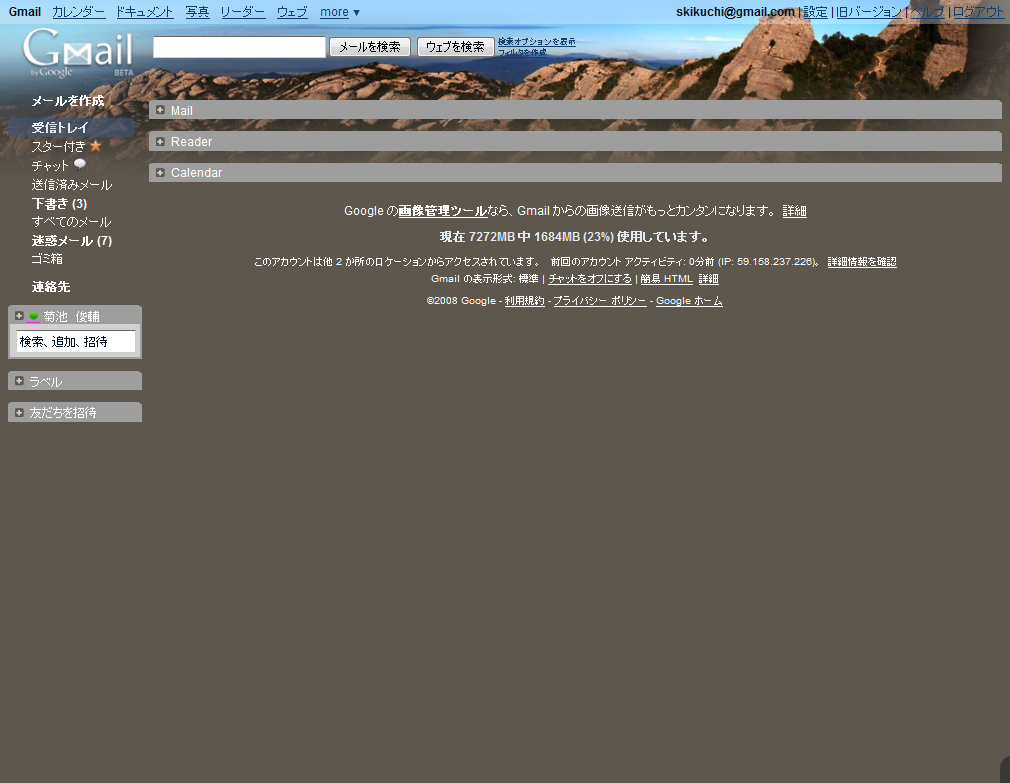This screenshot has width=1010, height=783.
Task: Click the skikuchi@gmail.com account address
Action: 735,12
